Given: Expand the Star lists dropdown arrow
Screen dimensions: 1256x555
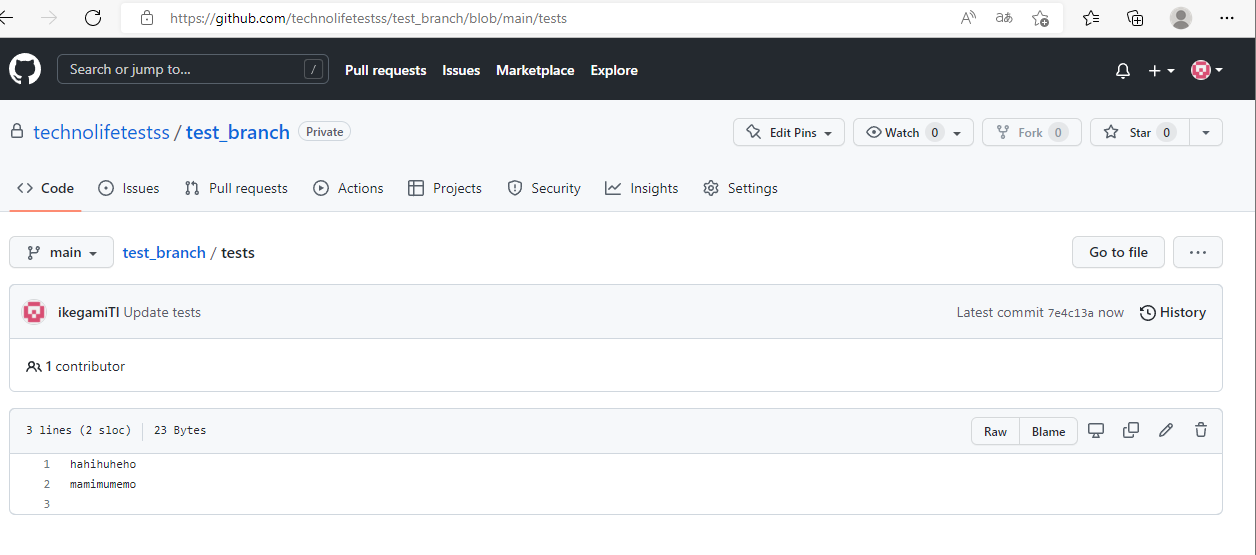Looking at the screenshot, I should coord(1206,132).
